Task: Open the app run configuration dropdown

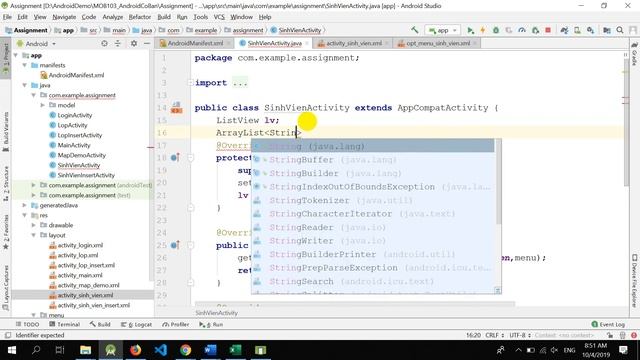Action: pyautogui.click(x=442, y=30)
